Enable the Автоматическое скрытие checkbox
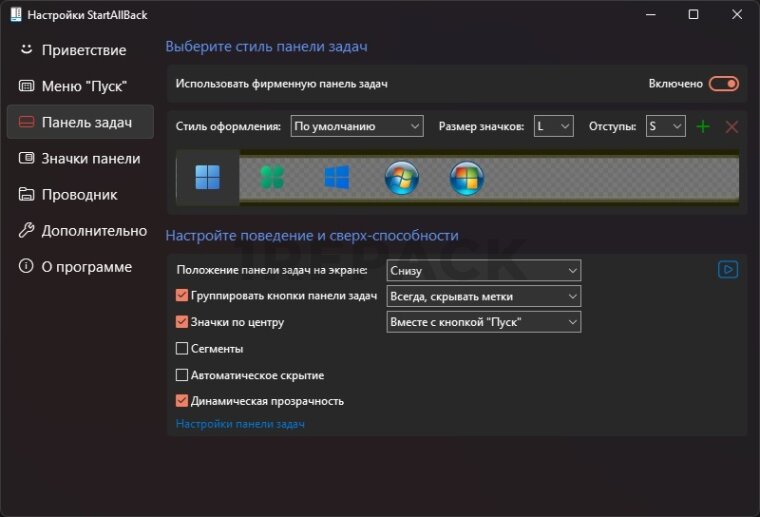 (182, 375)
